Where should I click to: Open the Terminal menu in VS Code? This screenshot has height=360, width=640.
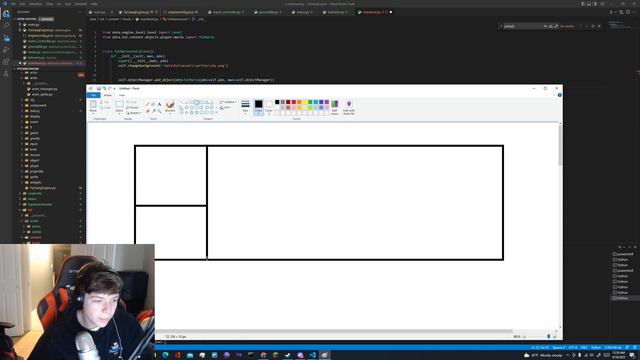[81, 4]
